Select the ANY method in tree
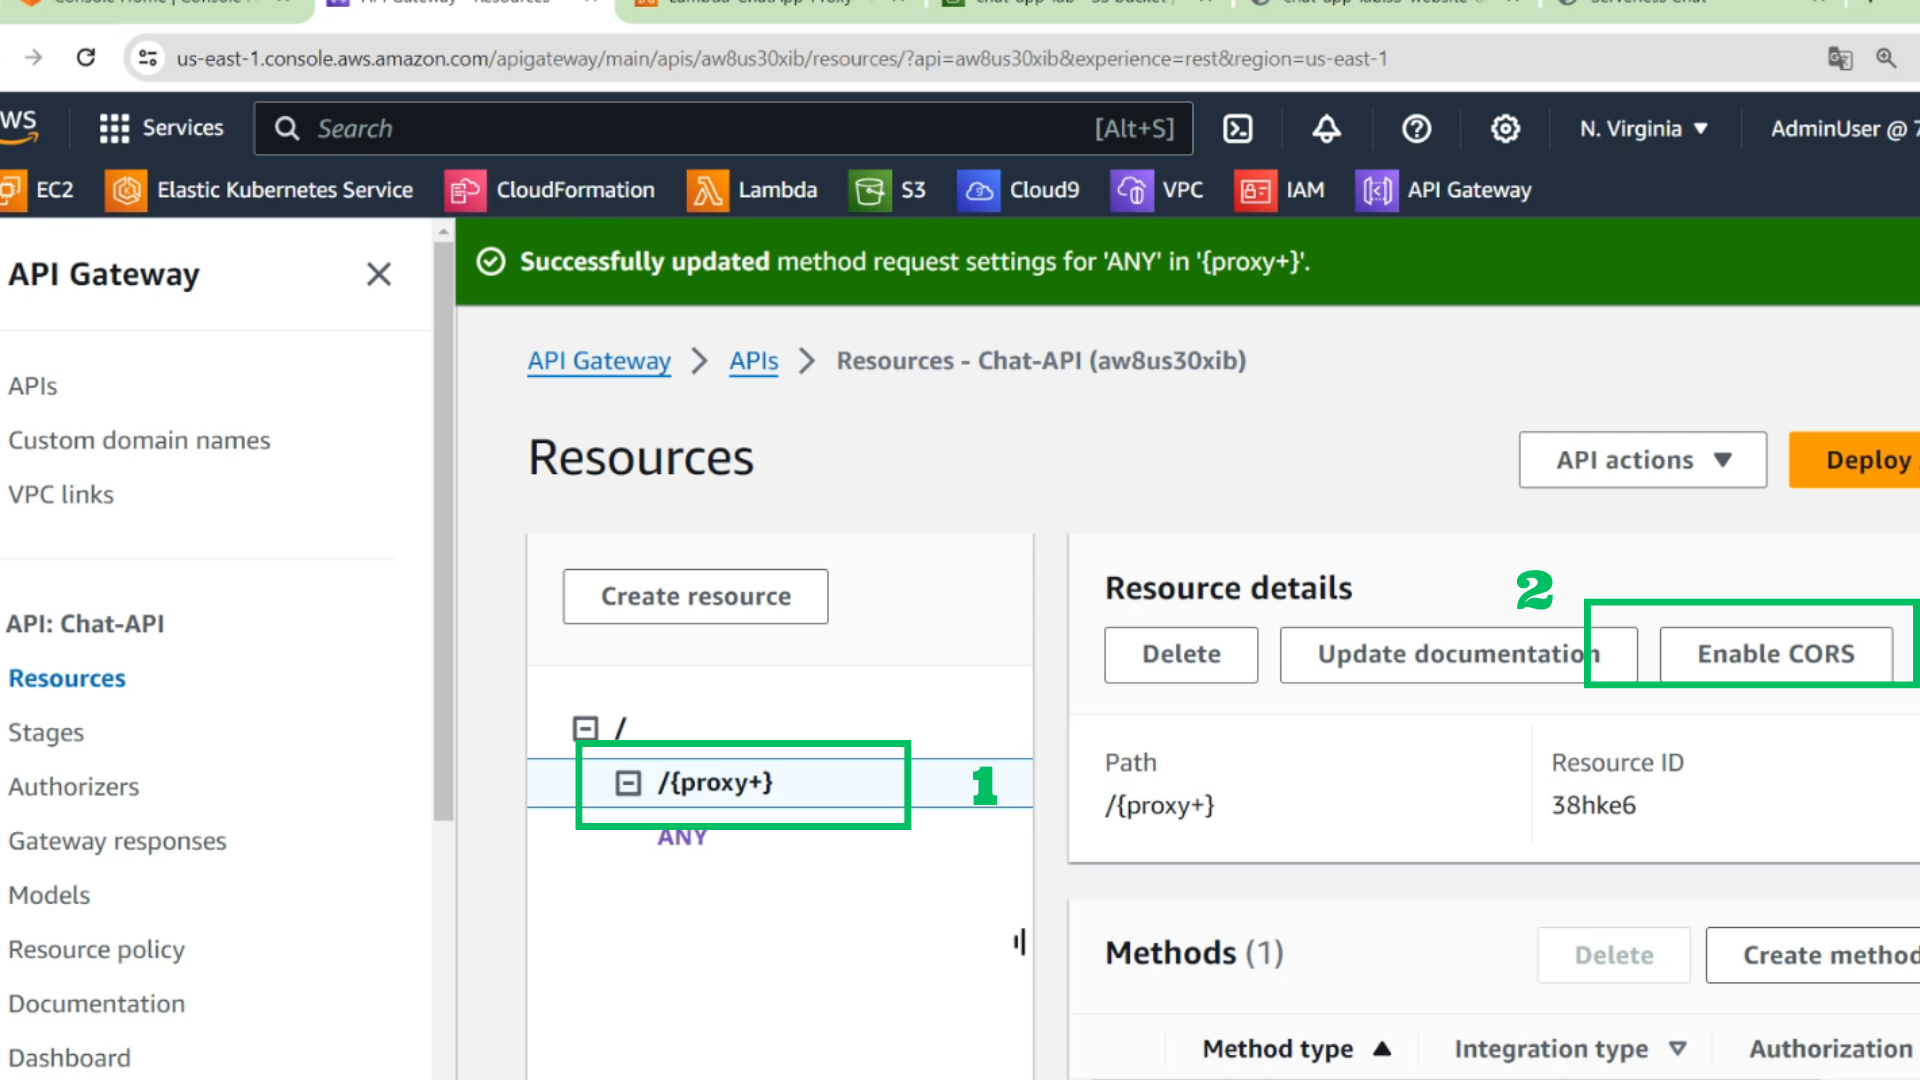Screen dimensions: 1920x1080 [x=682, y=837]
